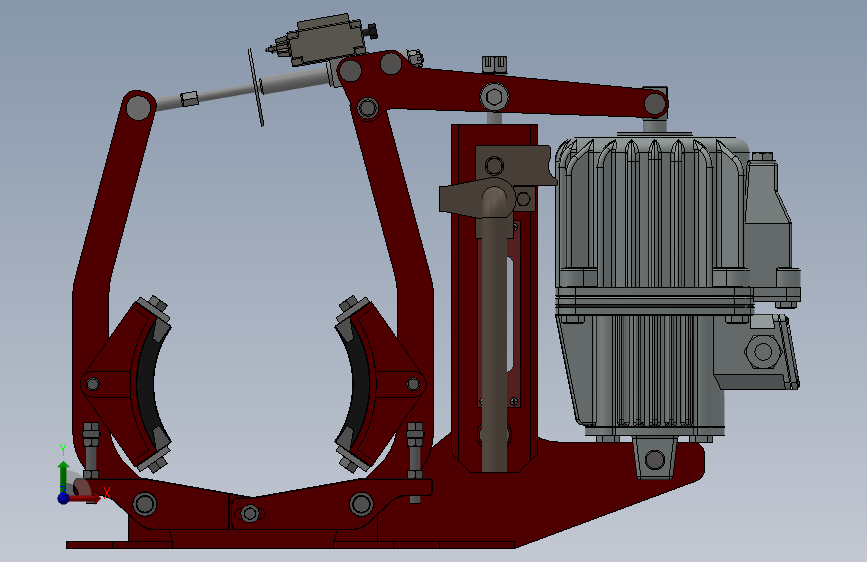
Task: Select the thin disc plate on the tie rod
Action: tap(255, 87)
